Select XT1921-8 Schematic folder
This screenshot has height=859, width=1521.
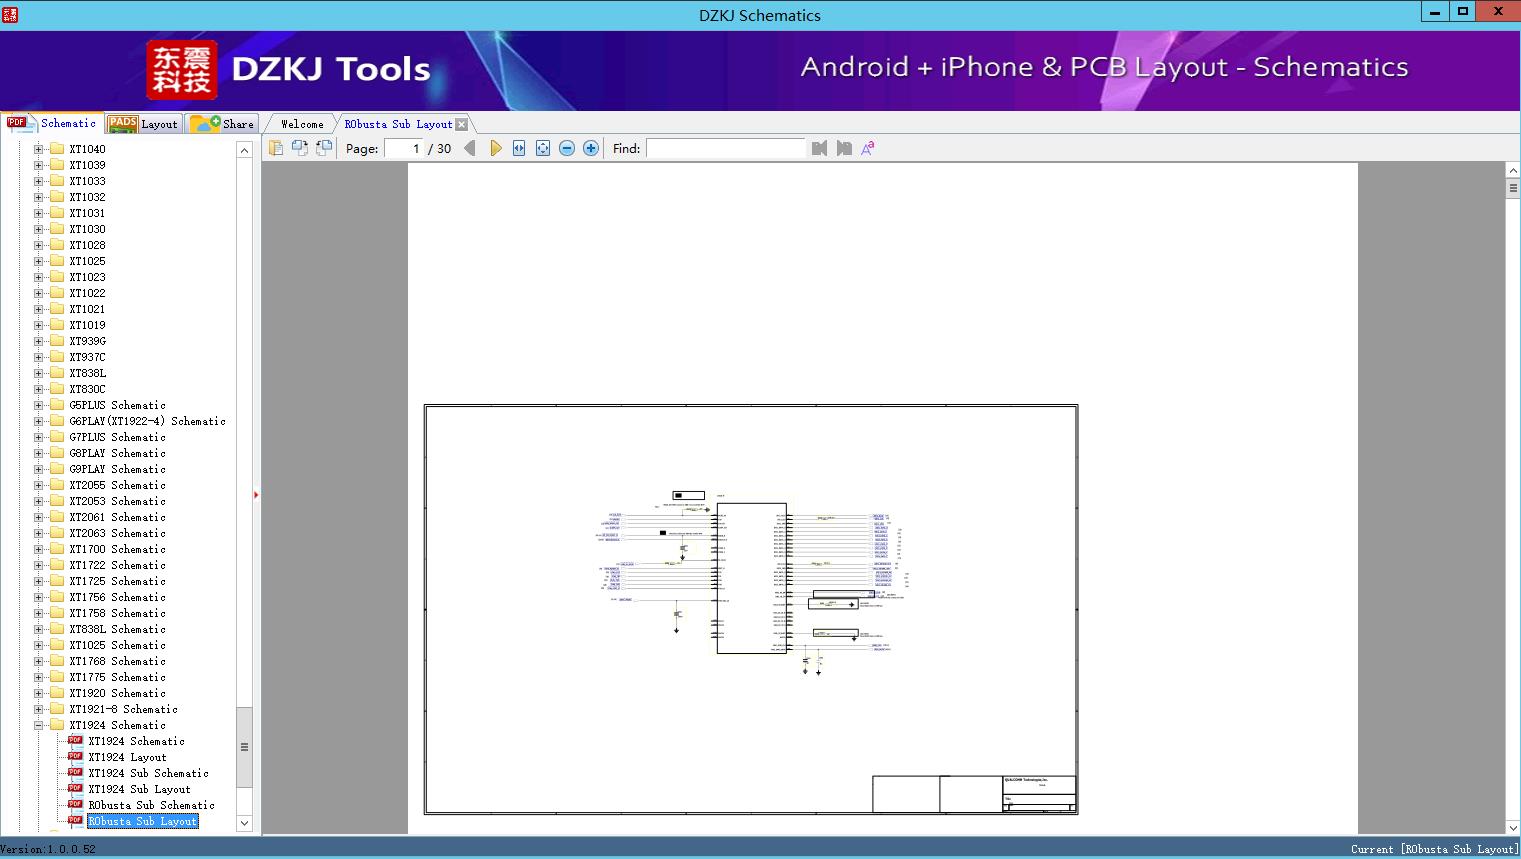(123, 709)
